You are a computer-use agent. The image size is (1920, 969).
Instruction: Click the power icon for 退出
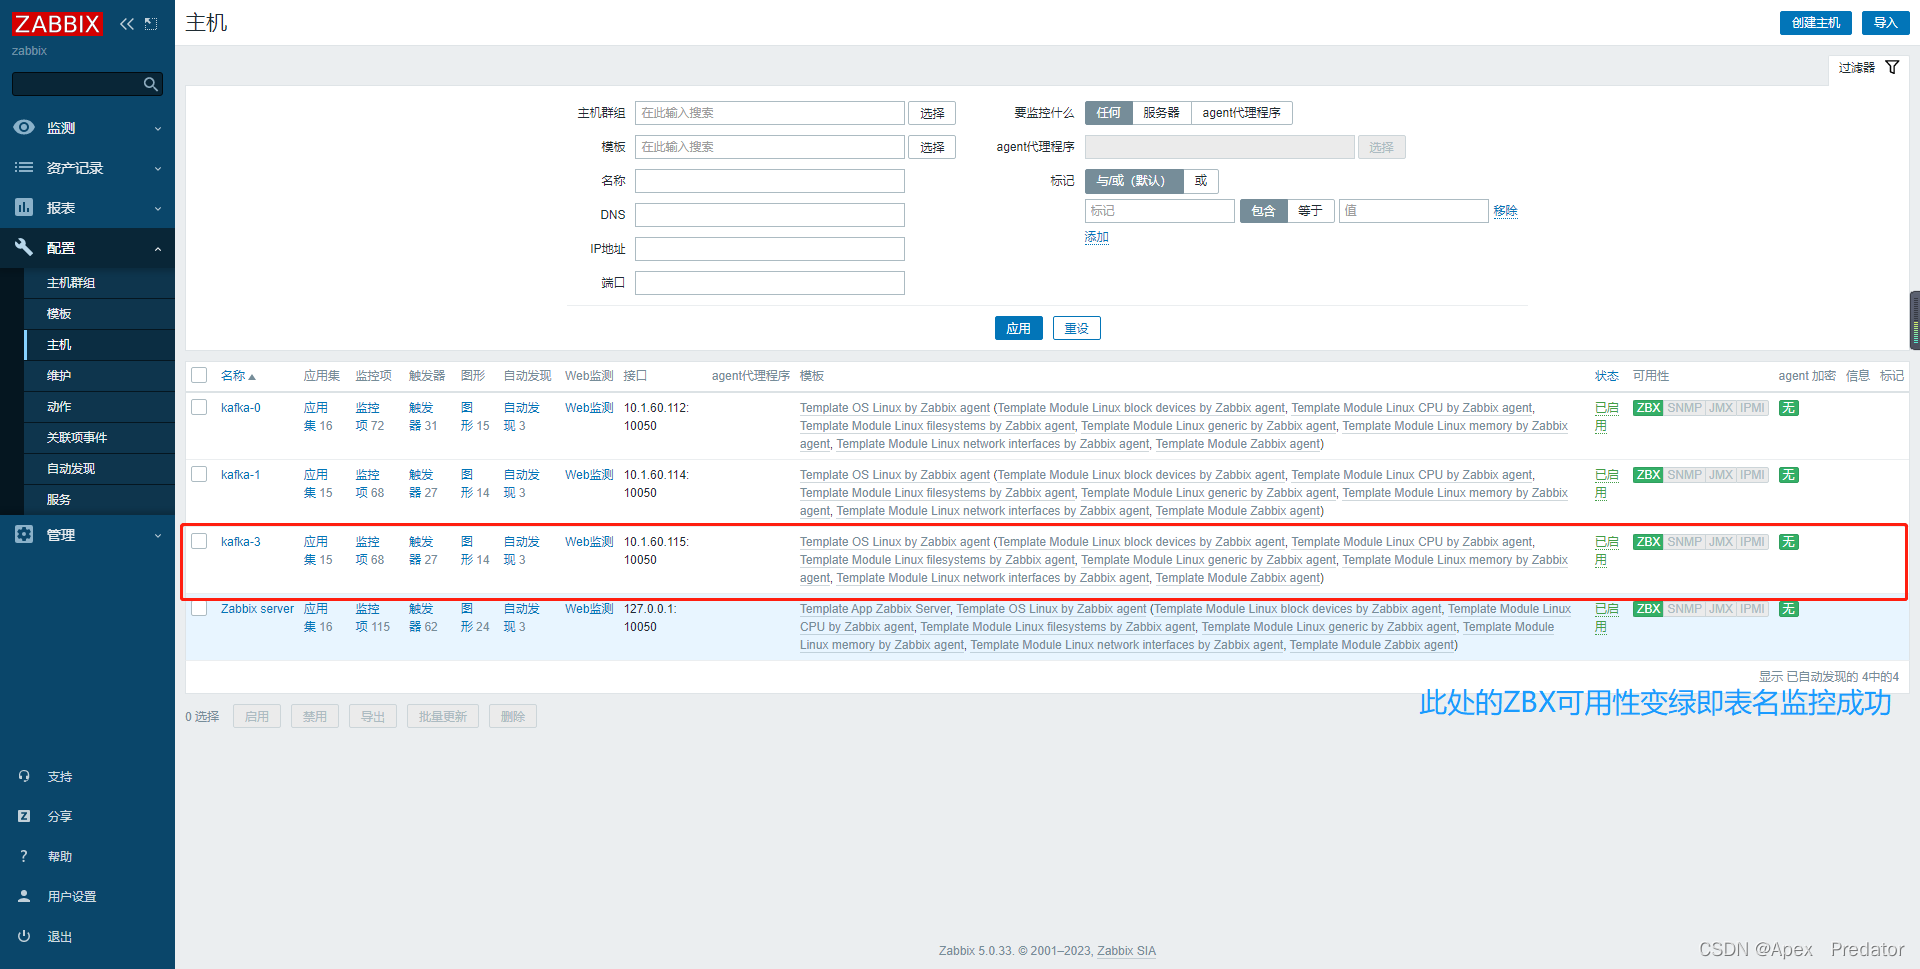24,936
